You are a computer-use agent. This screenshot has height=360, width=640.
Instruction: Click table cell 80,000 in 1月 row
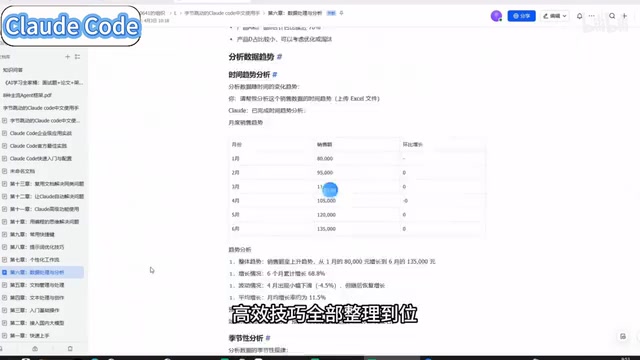click(x=325, y=158)
